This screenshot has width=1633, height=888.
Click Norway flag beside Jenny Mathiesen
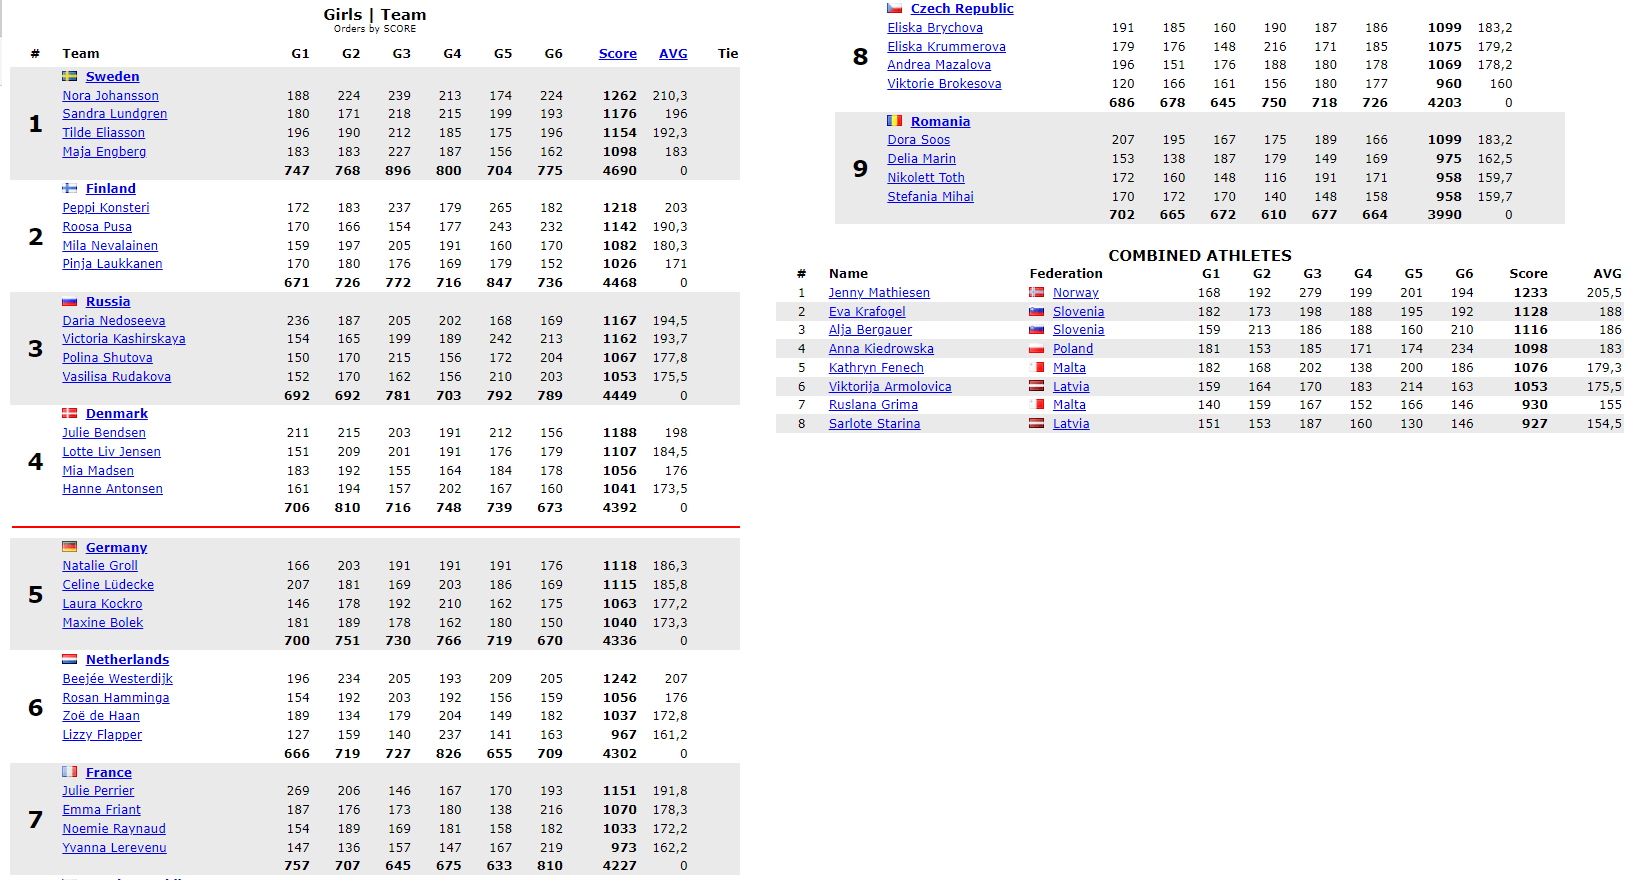pyautogui.click(x=1037, y=293)
